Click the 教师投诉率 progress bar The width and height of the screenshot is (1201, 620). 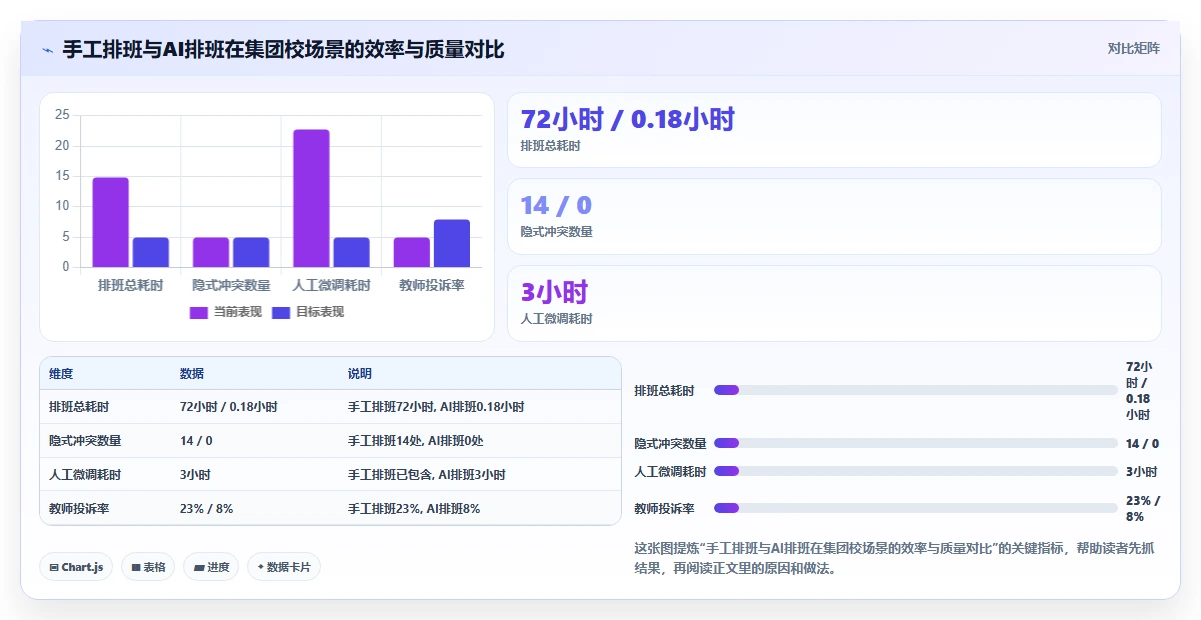point(916,508)
